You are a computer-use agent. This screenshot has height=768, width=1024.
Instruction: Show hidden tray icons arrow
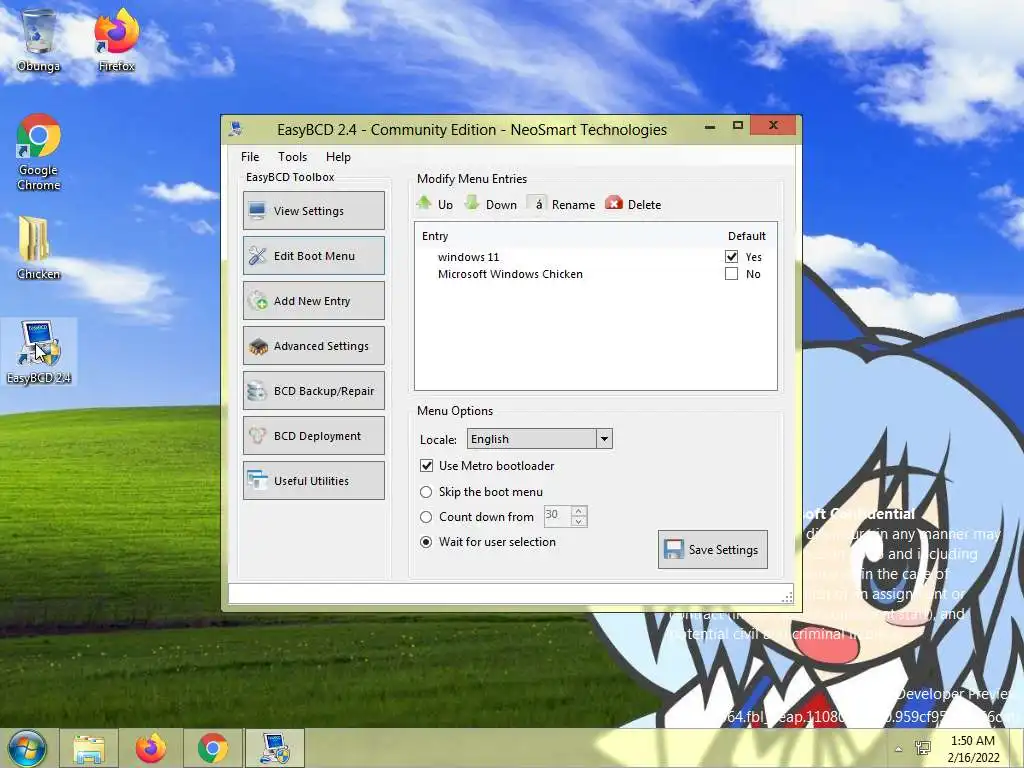pyautogui.click(x=899, y=749)
